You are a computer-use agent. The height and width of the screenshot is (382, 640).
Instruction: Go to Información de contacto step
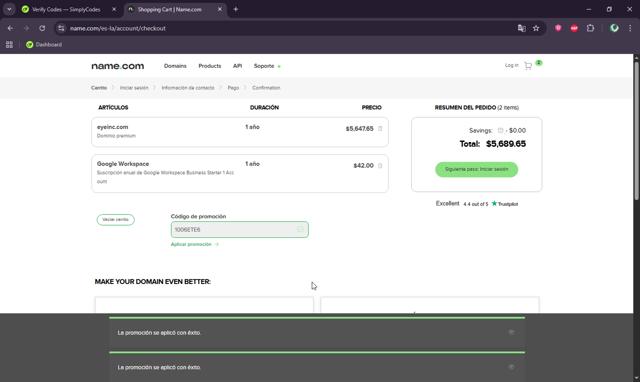pos(188,88)
